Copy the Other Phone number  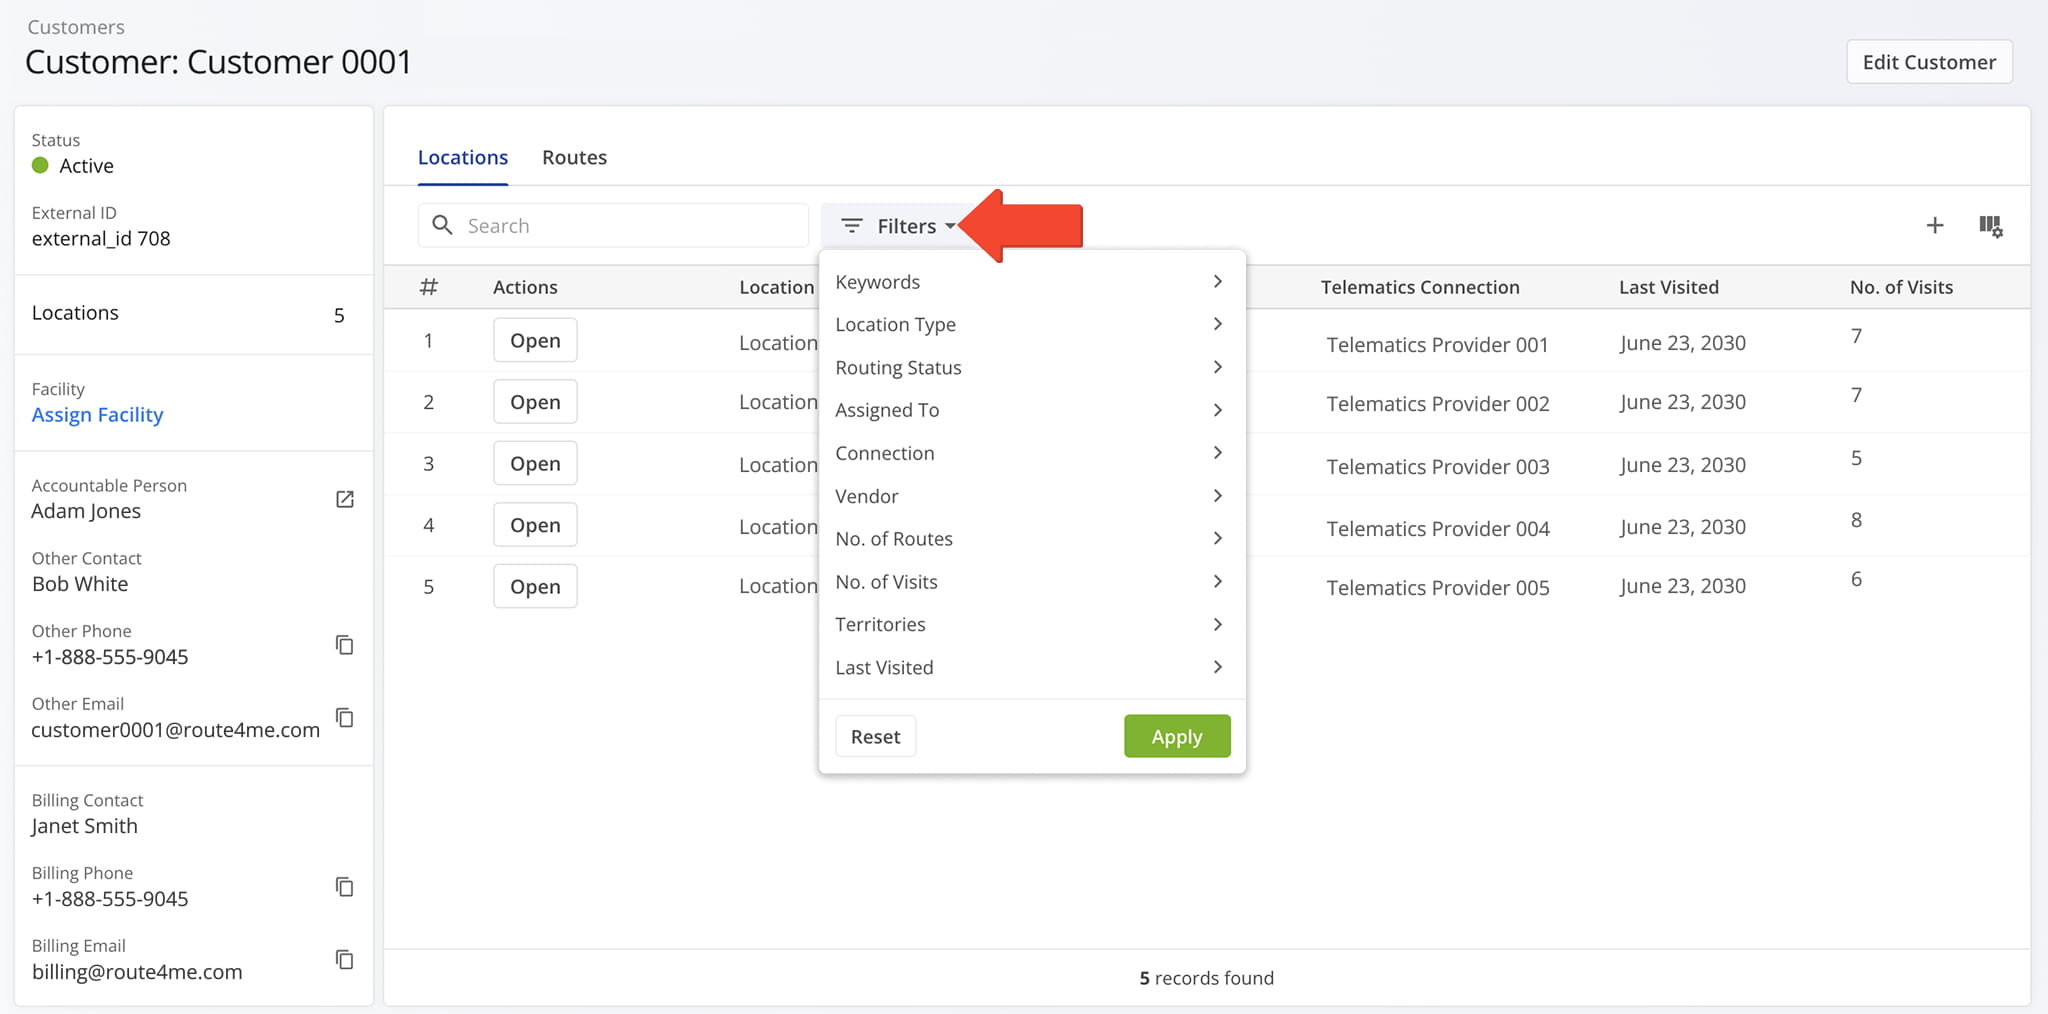pos(345,645)
